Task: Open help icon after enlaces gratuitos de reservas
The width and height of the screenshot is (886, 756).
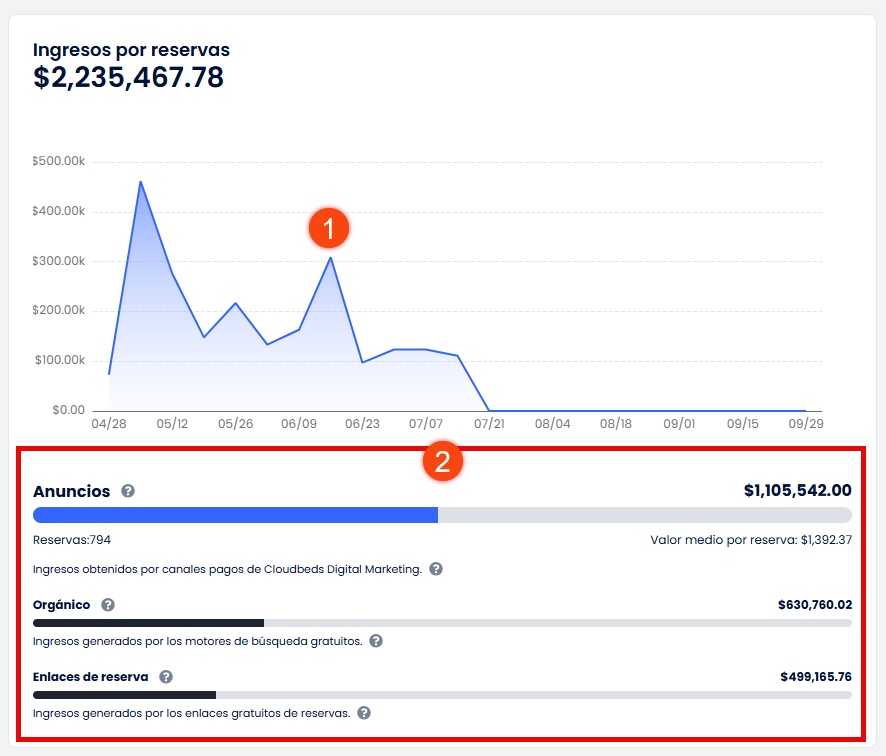Action: tap(364, 713)
